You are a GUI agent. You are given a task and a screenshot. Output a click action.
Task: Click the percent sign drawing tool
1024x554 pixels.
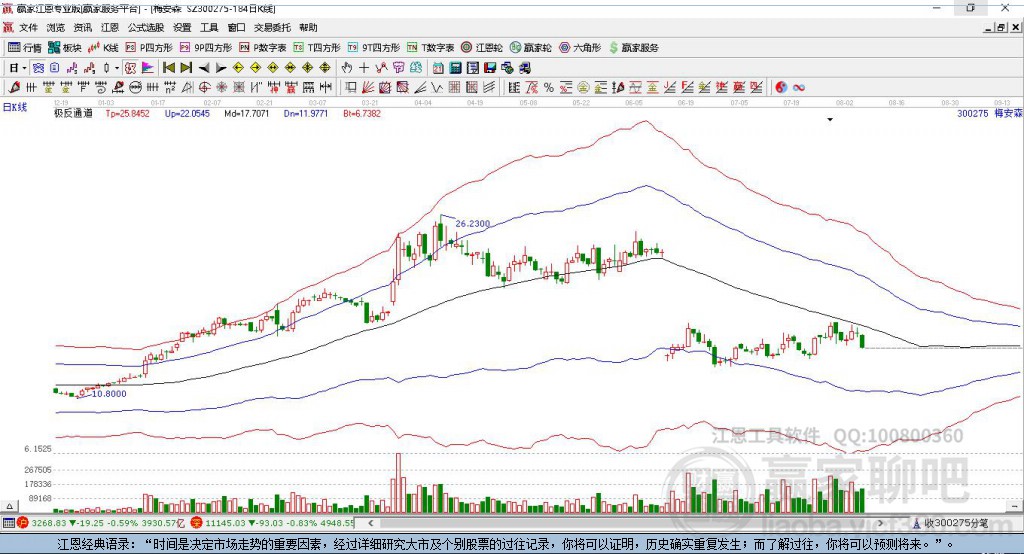(x=549, y=87)
